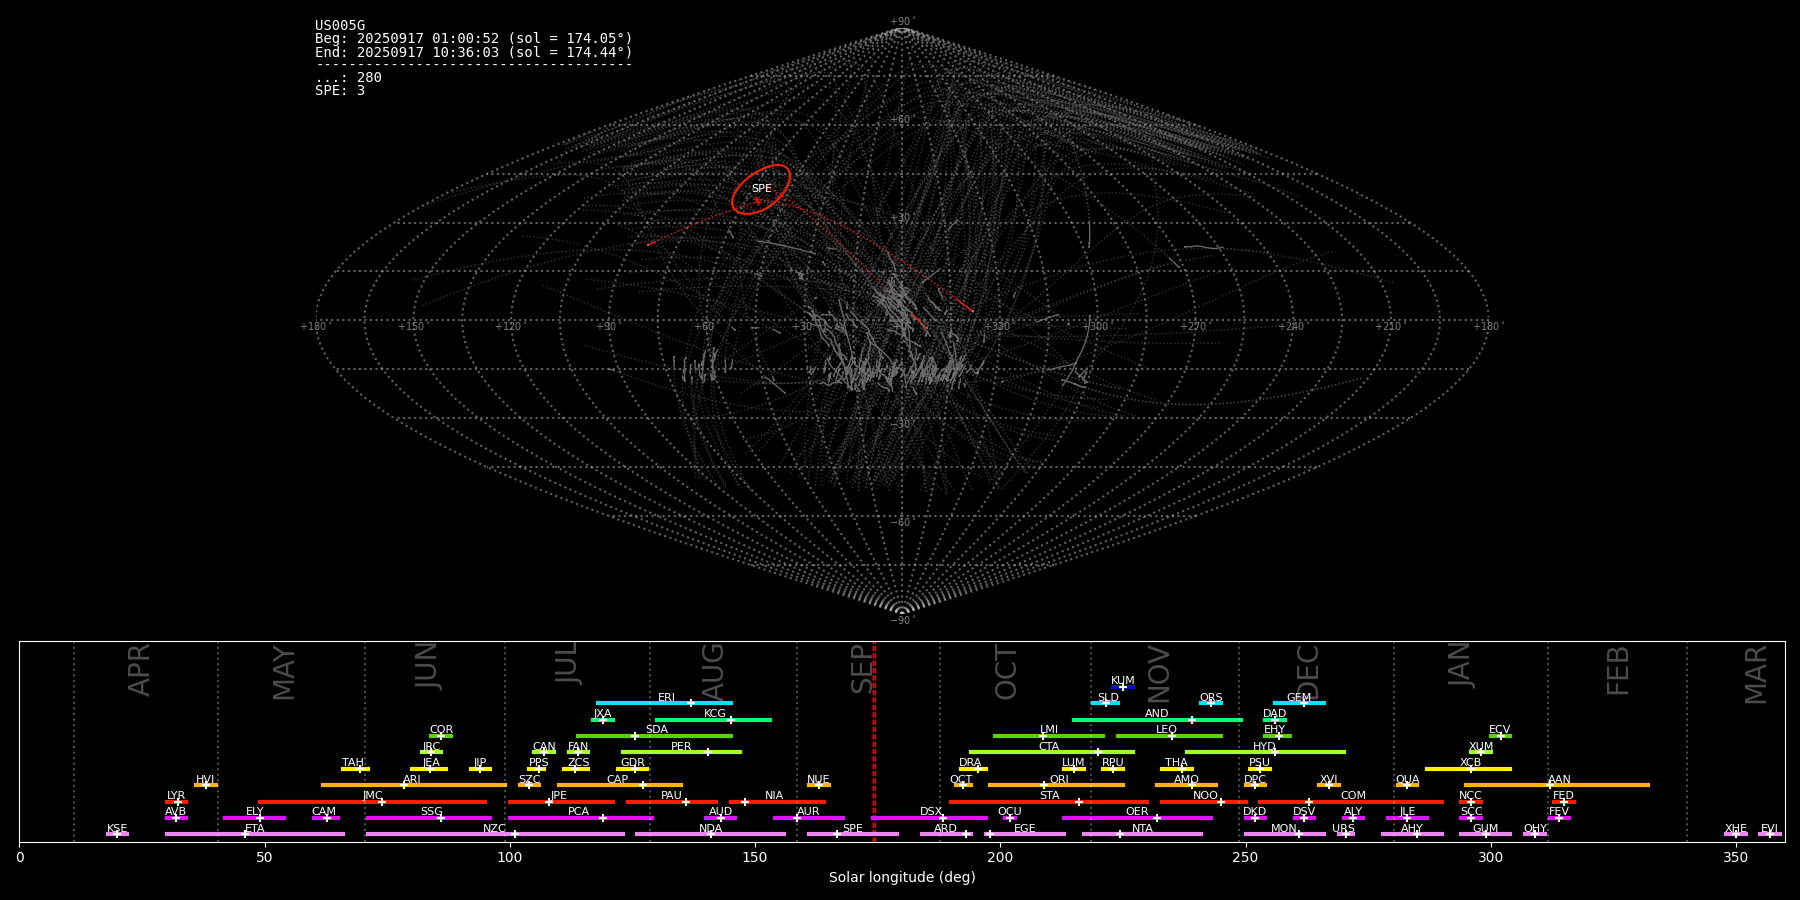
Task: Click the 'Solar longitude (deg)' axis label
Action: (x=902, y=877)
